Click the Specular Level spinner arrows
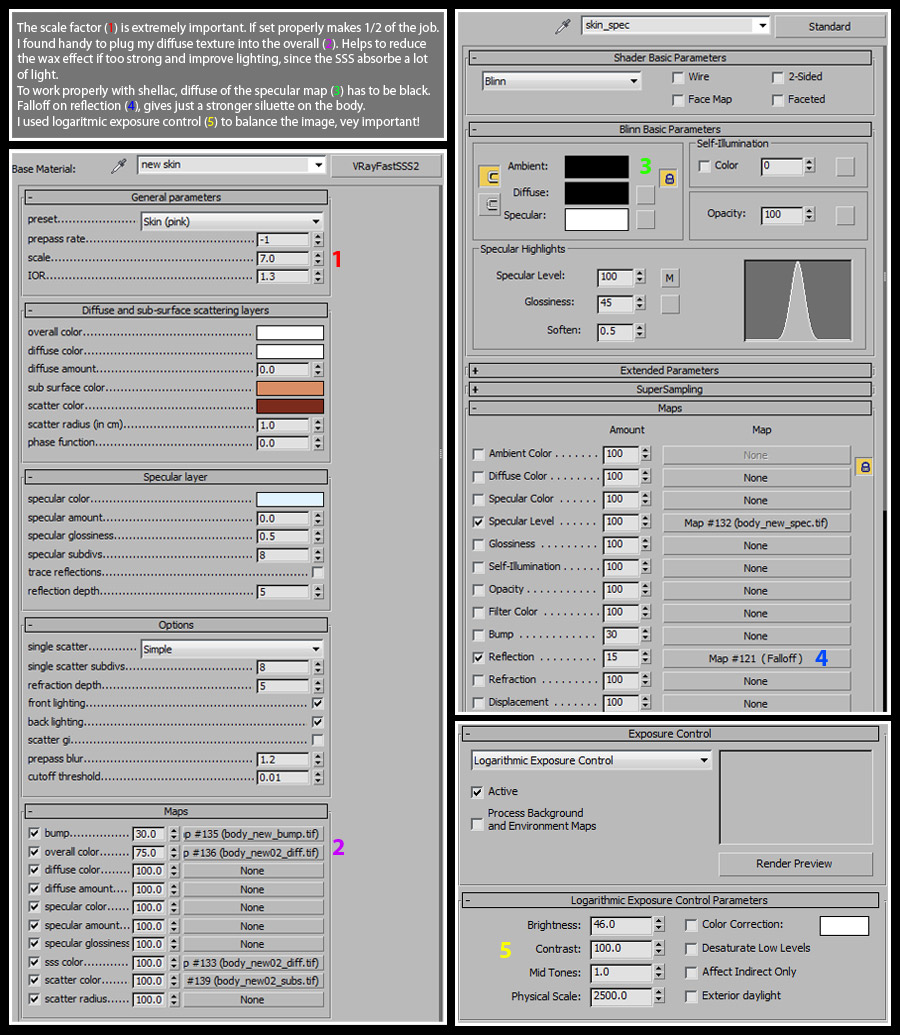The height and width of the screenshot is (1035, 900). pyautogui.click(x=640, y=277)
